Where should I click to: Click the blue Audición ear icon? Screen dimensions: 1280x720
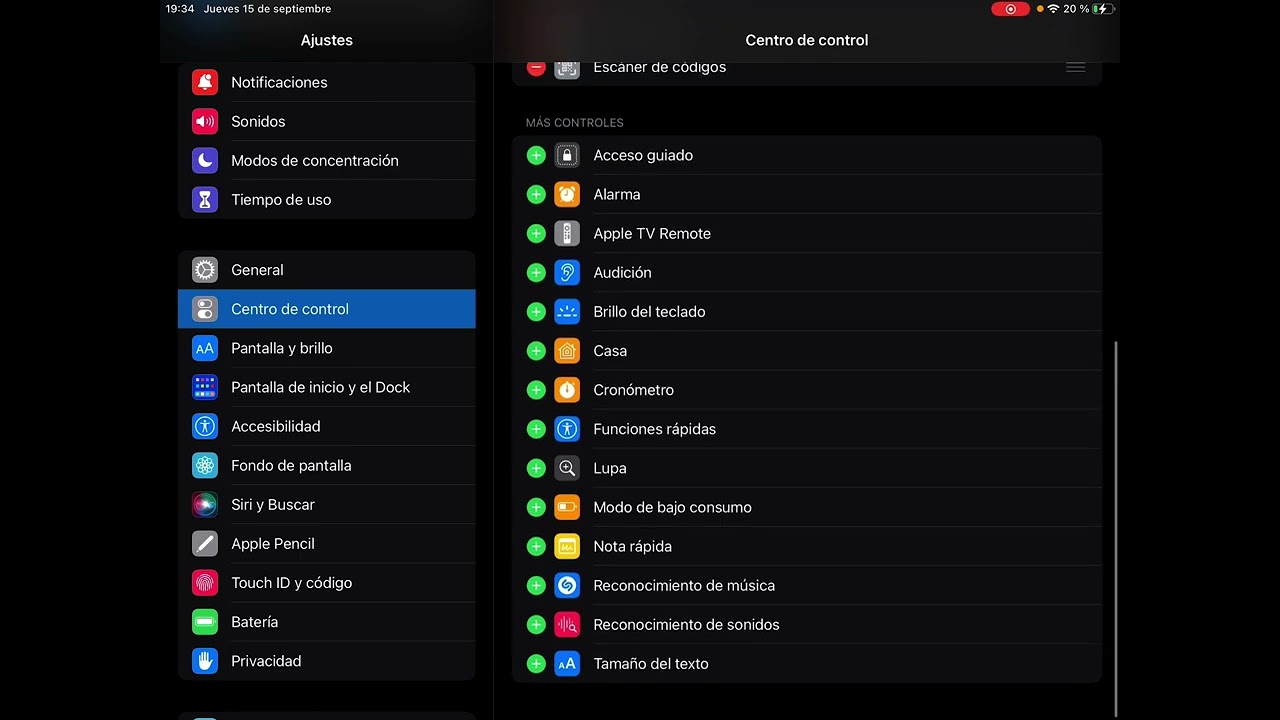click(567, 272)
